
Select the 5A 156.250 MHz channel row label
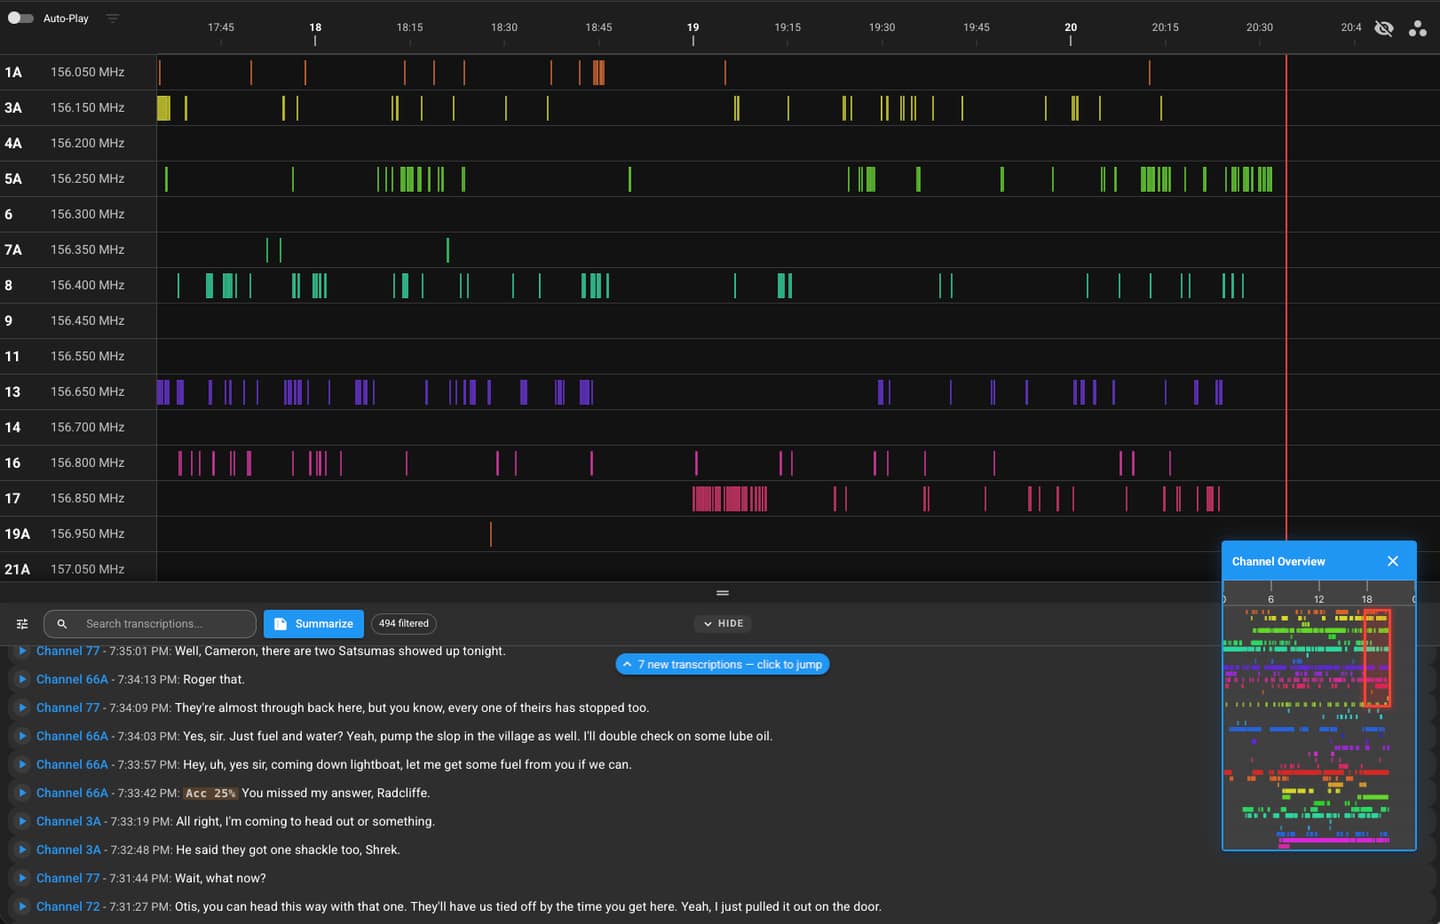pos(78,179)
